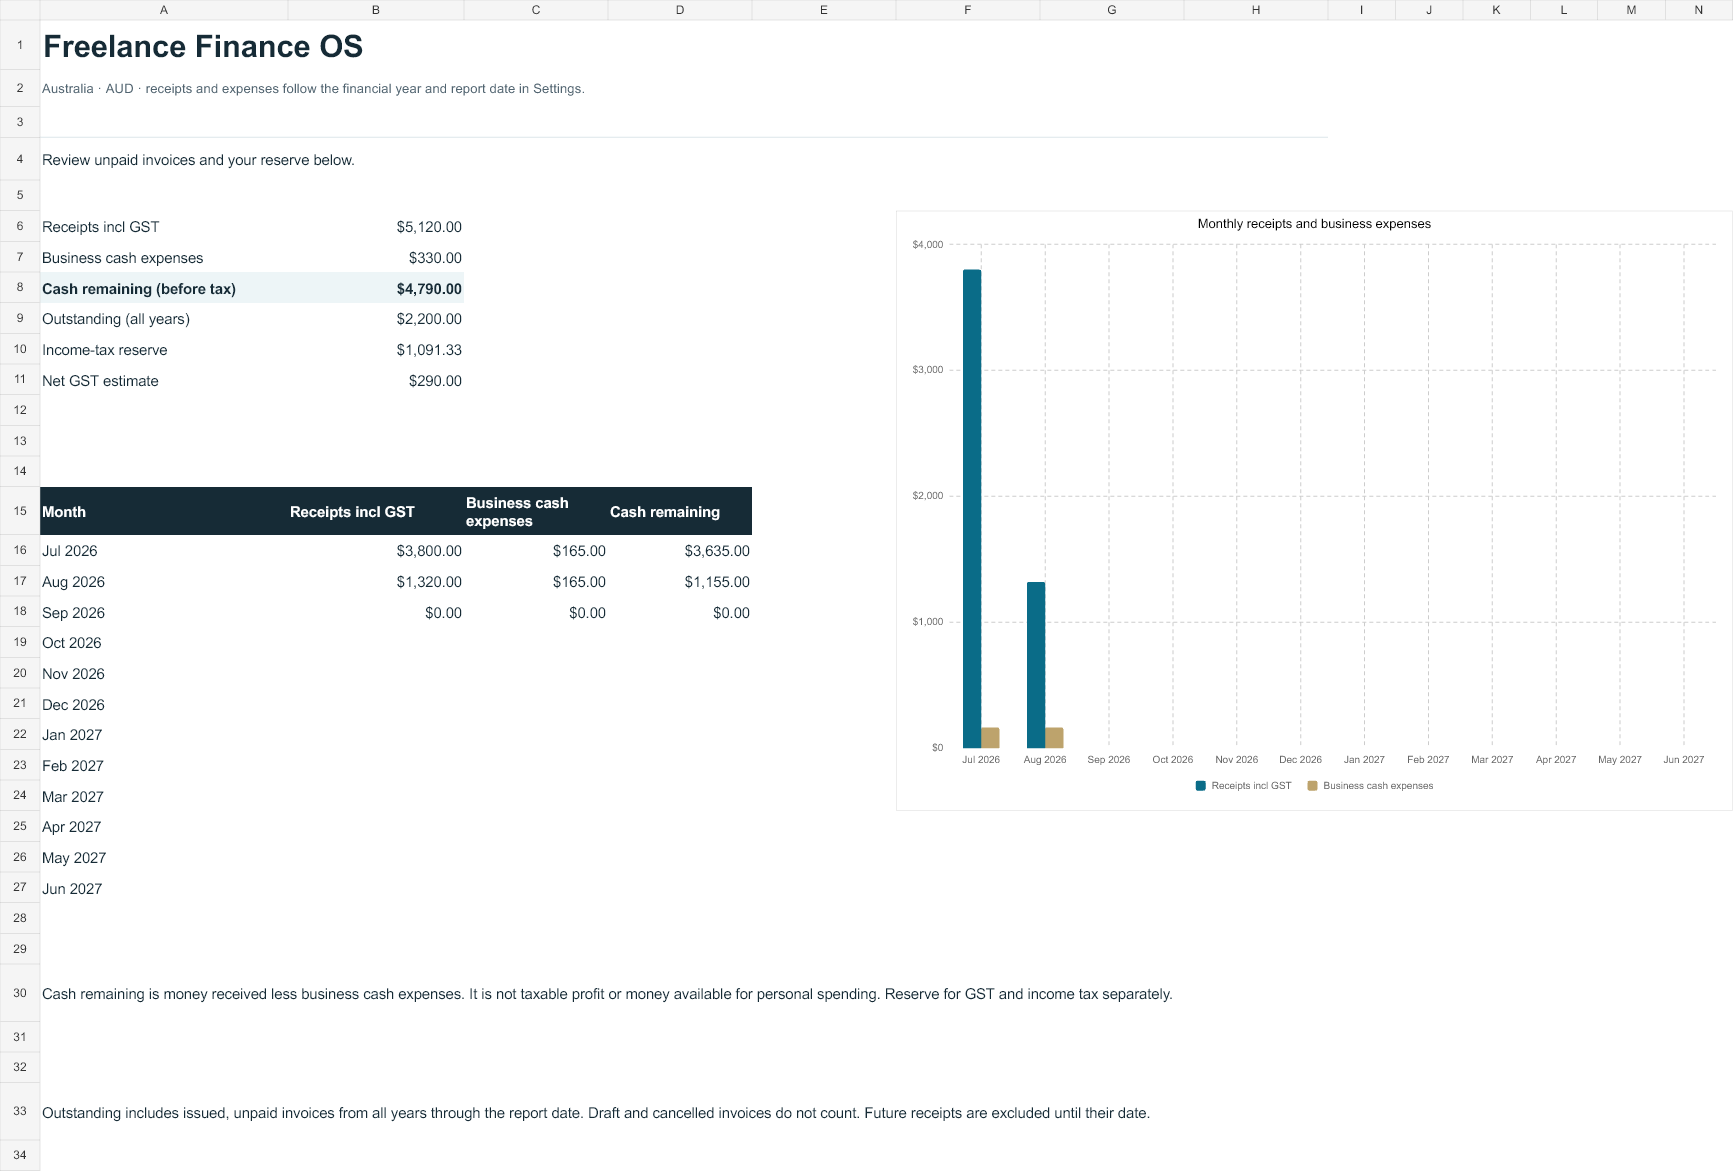
Task: Select the $1,320.00 Aug receipts cell
Action: pos(429,582)
